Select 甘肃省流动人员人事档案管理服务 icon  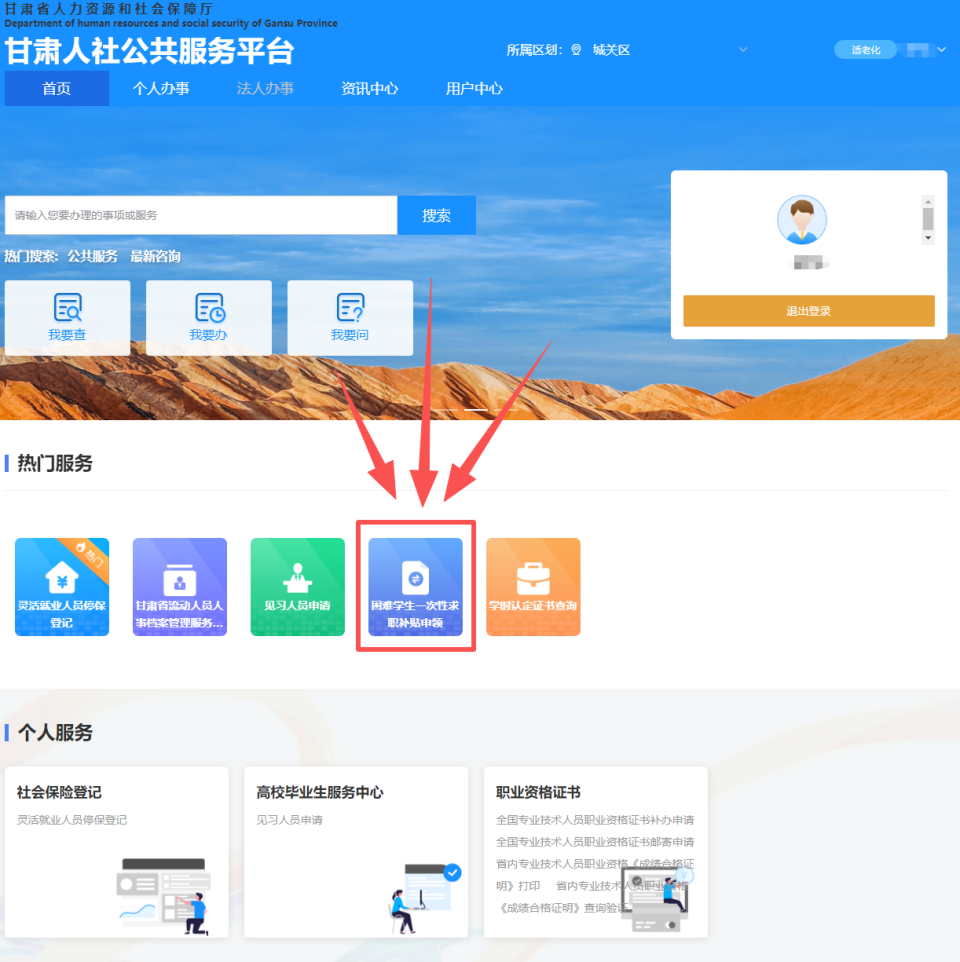coord(179,587)
